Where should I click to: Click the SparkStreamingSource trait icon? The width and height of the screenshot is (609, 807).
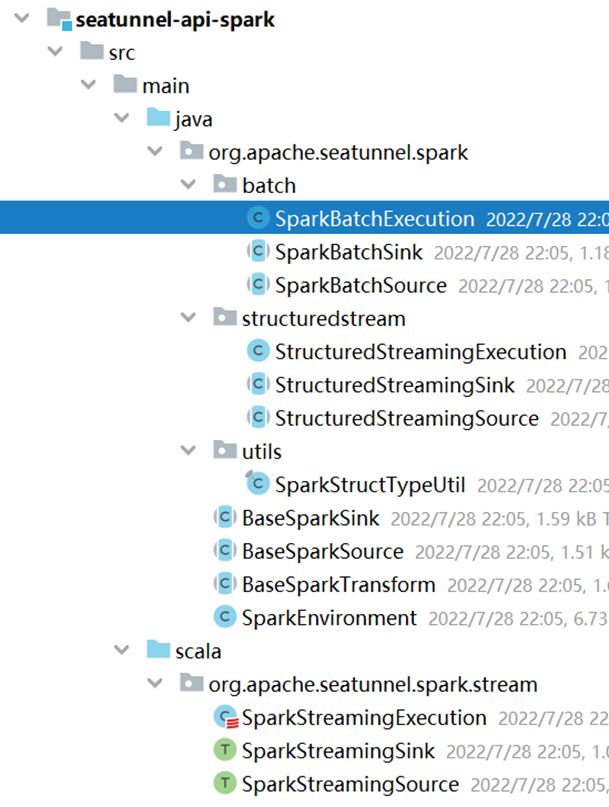click(x=225, y=783)
